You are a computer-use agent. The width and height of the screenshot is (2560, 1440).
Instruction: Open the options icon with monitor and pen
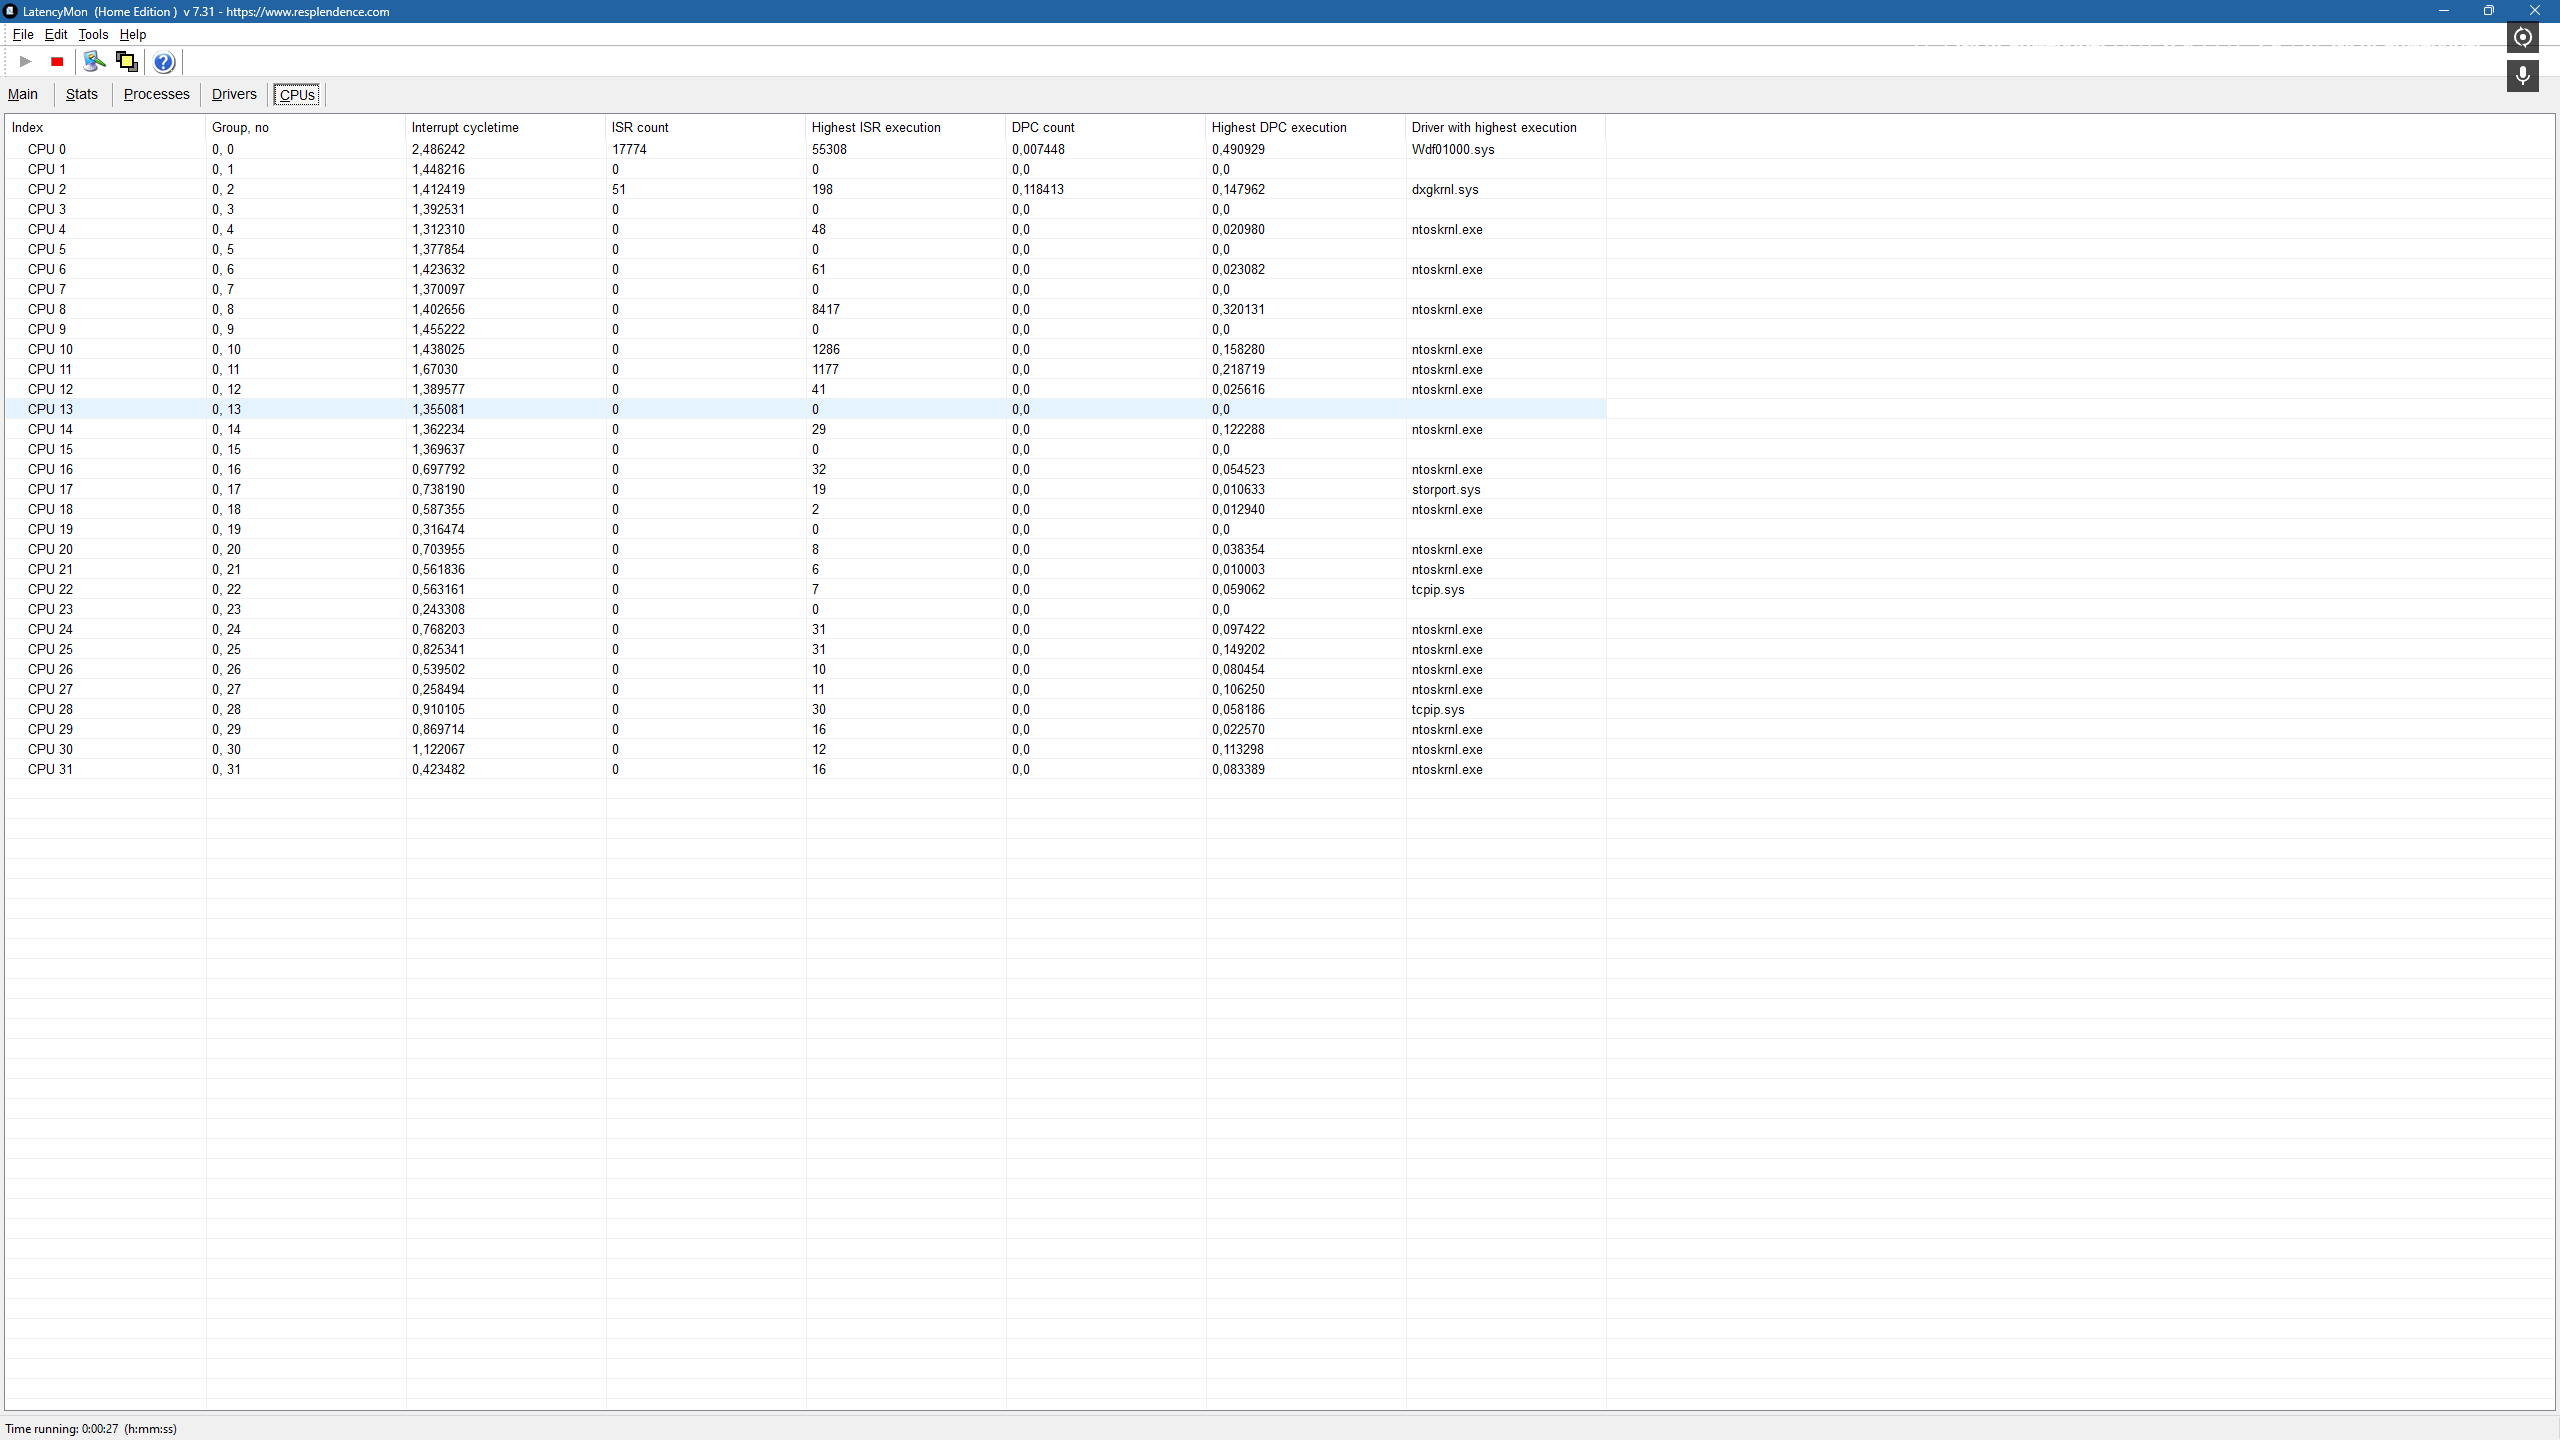tap(94, 62)
